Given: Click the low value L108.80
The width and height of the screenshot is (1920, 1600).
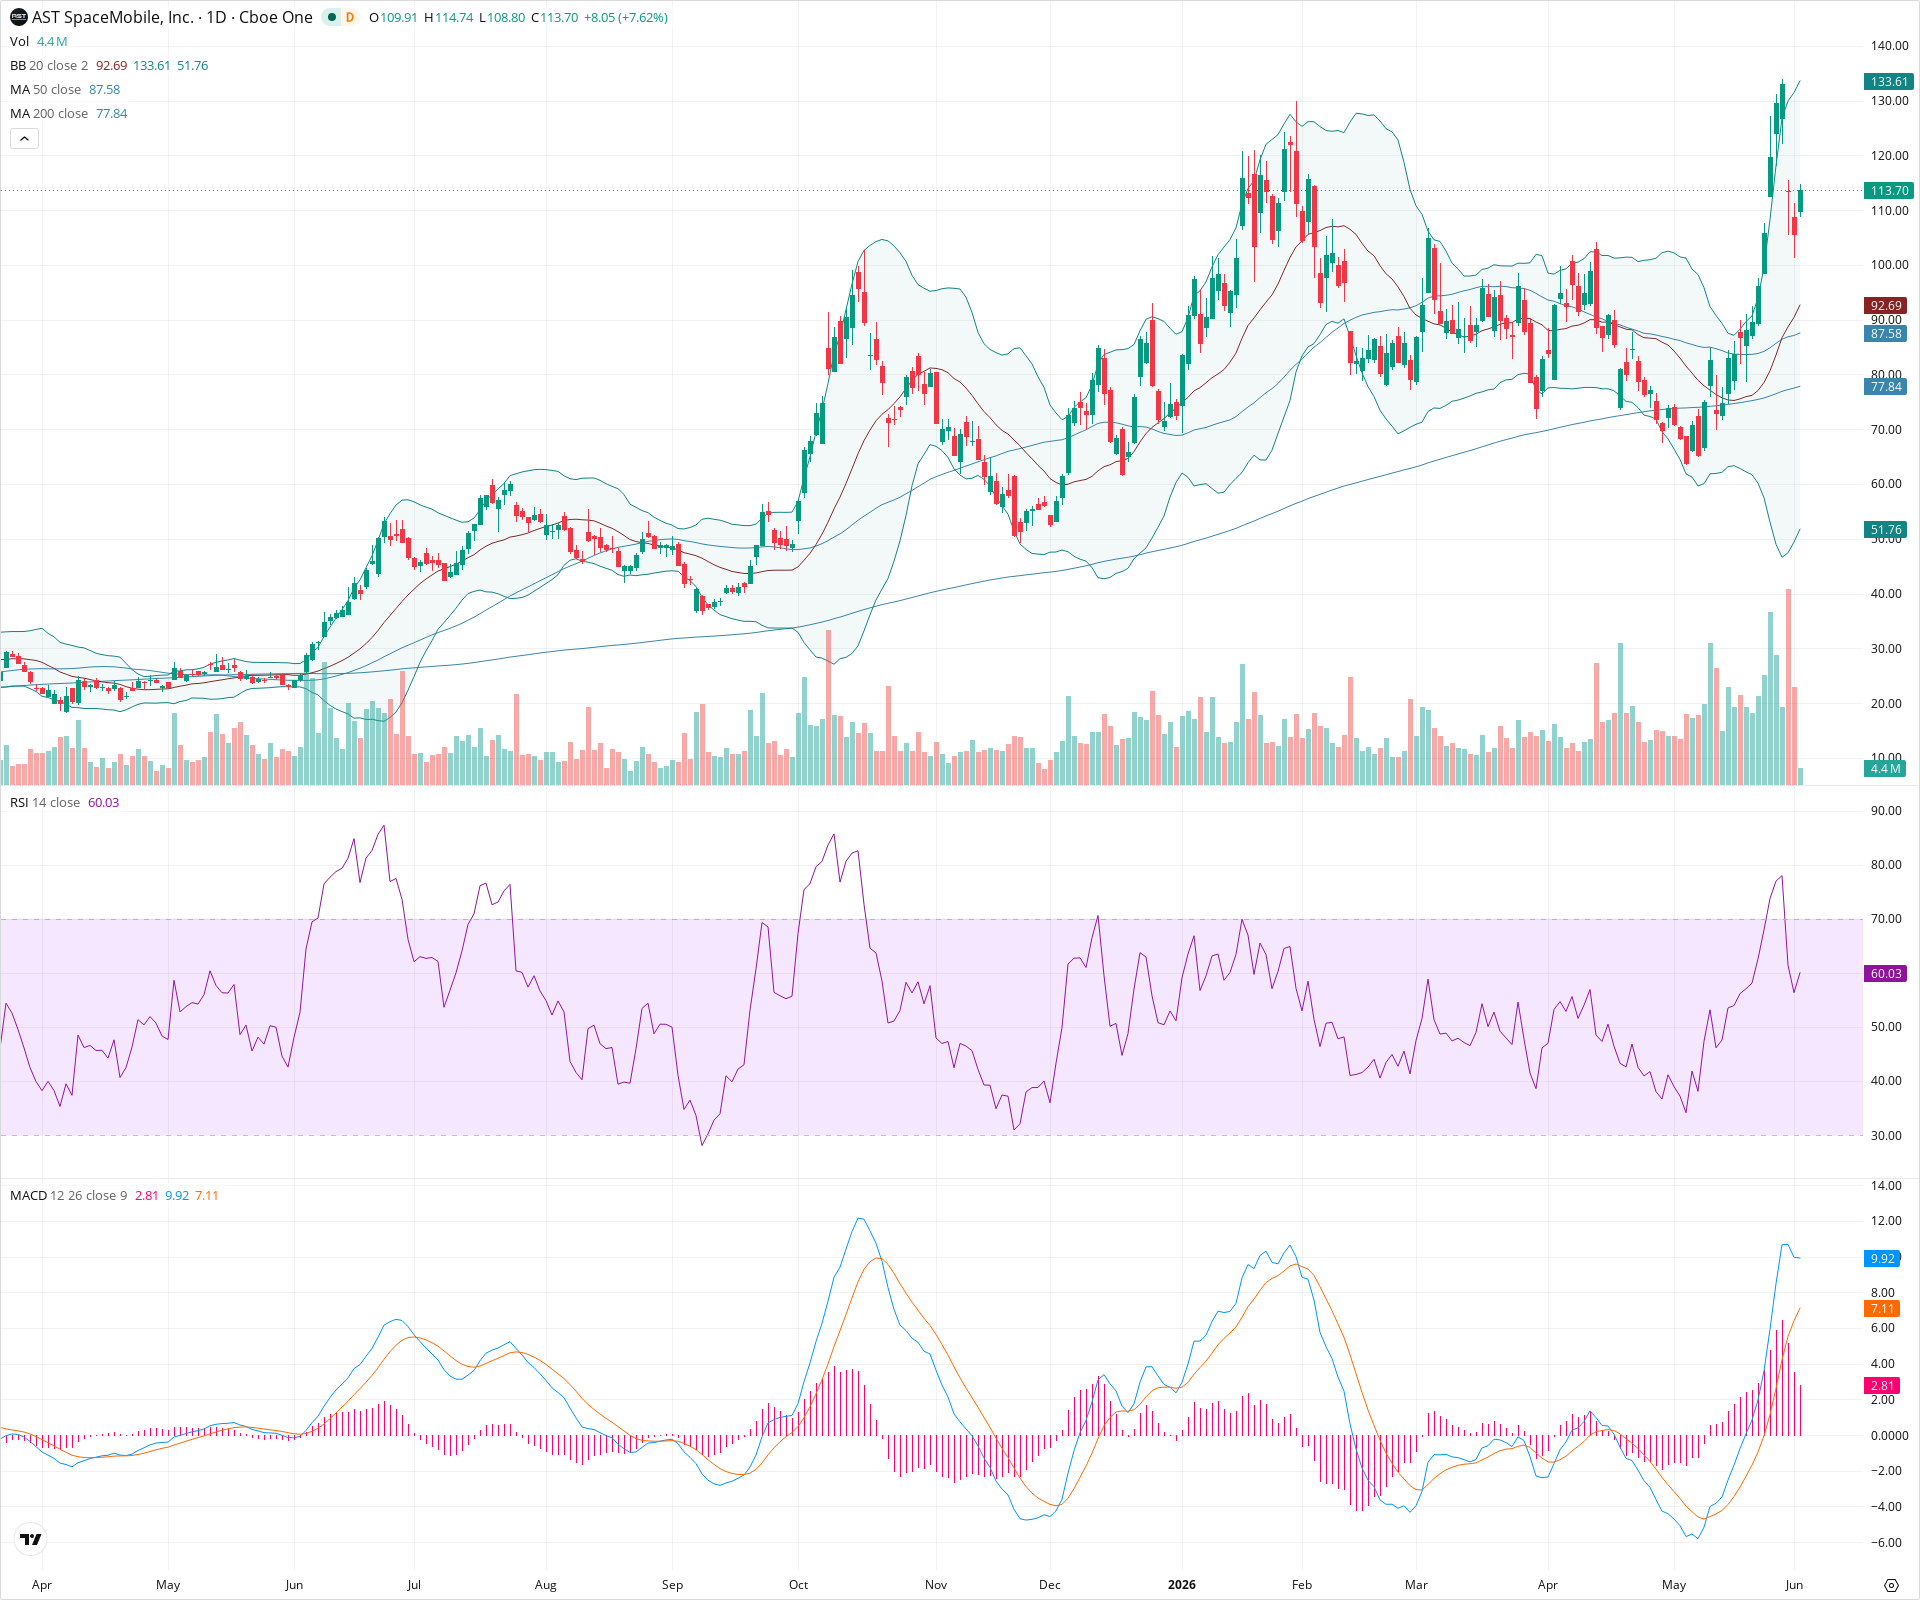Looking at the screenshot, I should [x=502, y=17].
